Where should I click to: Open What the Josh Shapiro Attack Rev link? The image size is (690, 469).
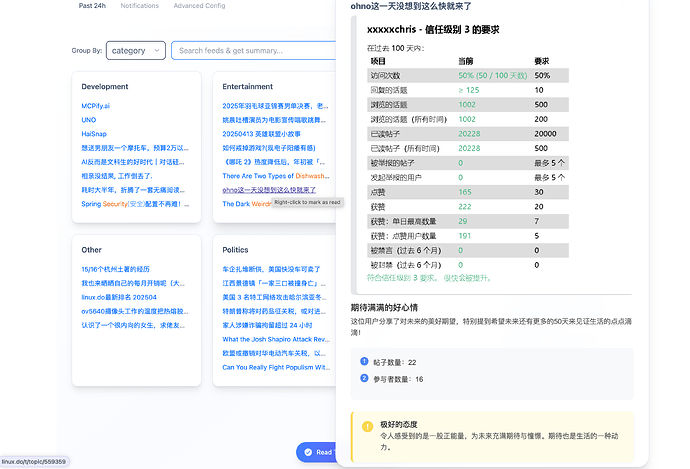coord(276,340)
